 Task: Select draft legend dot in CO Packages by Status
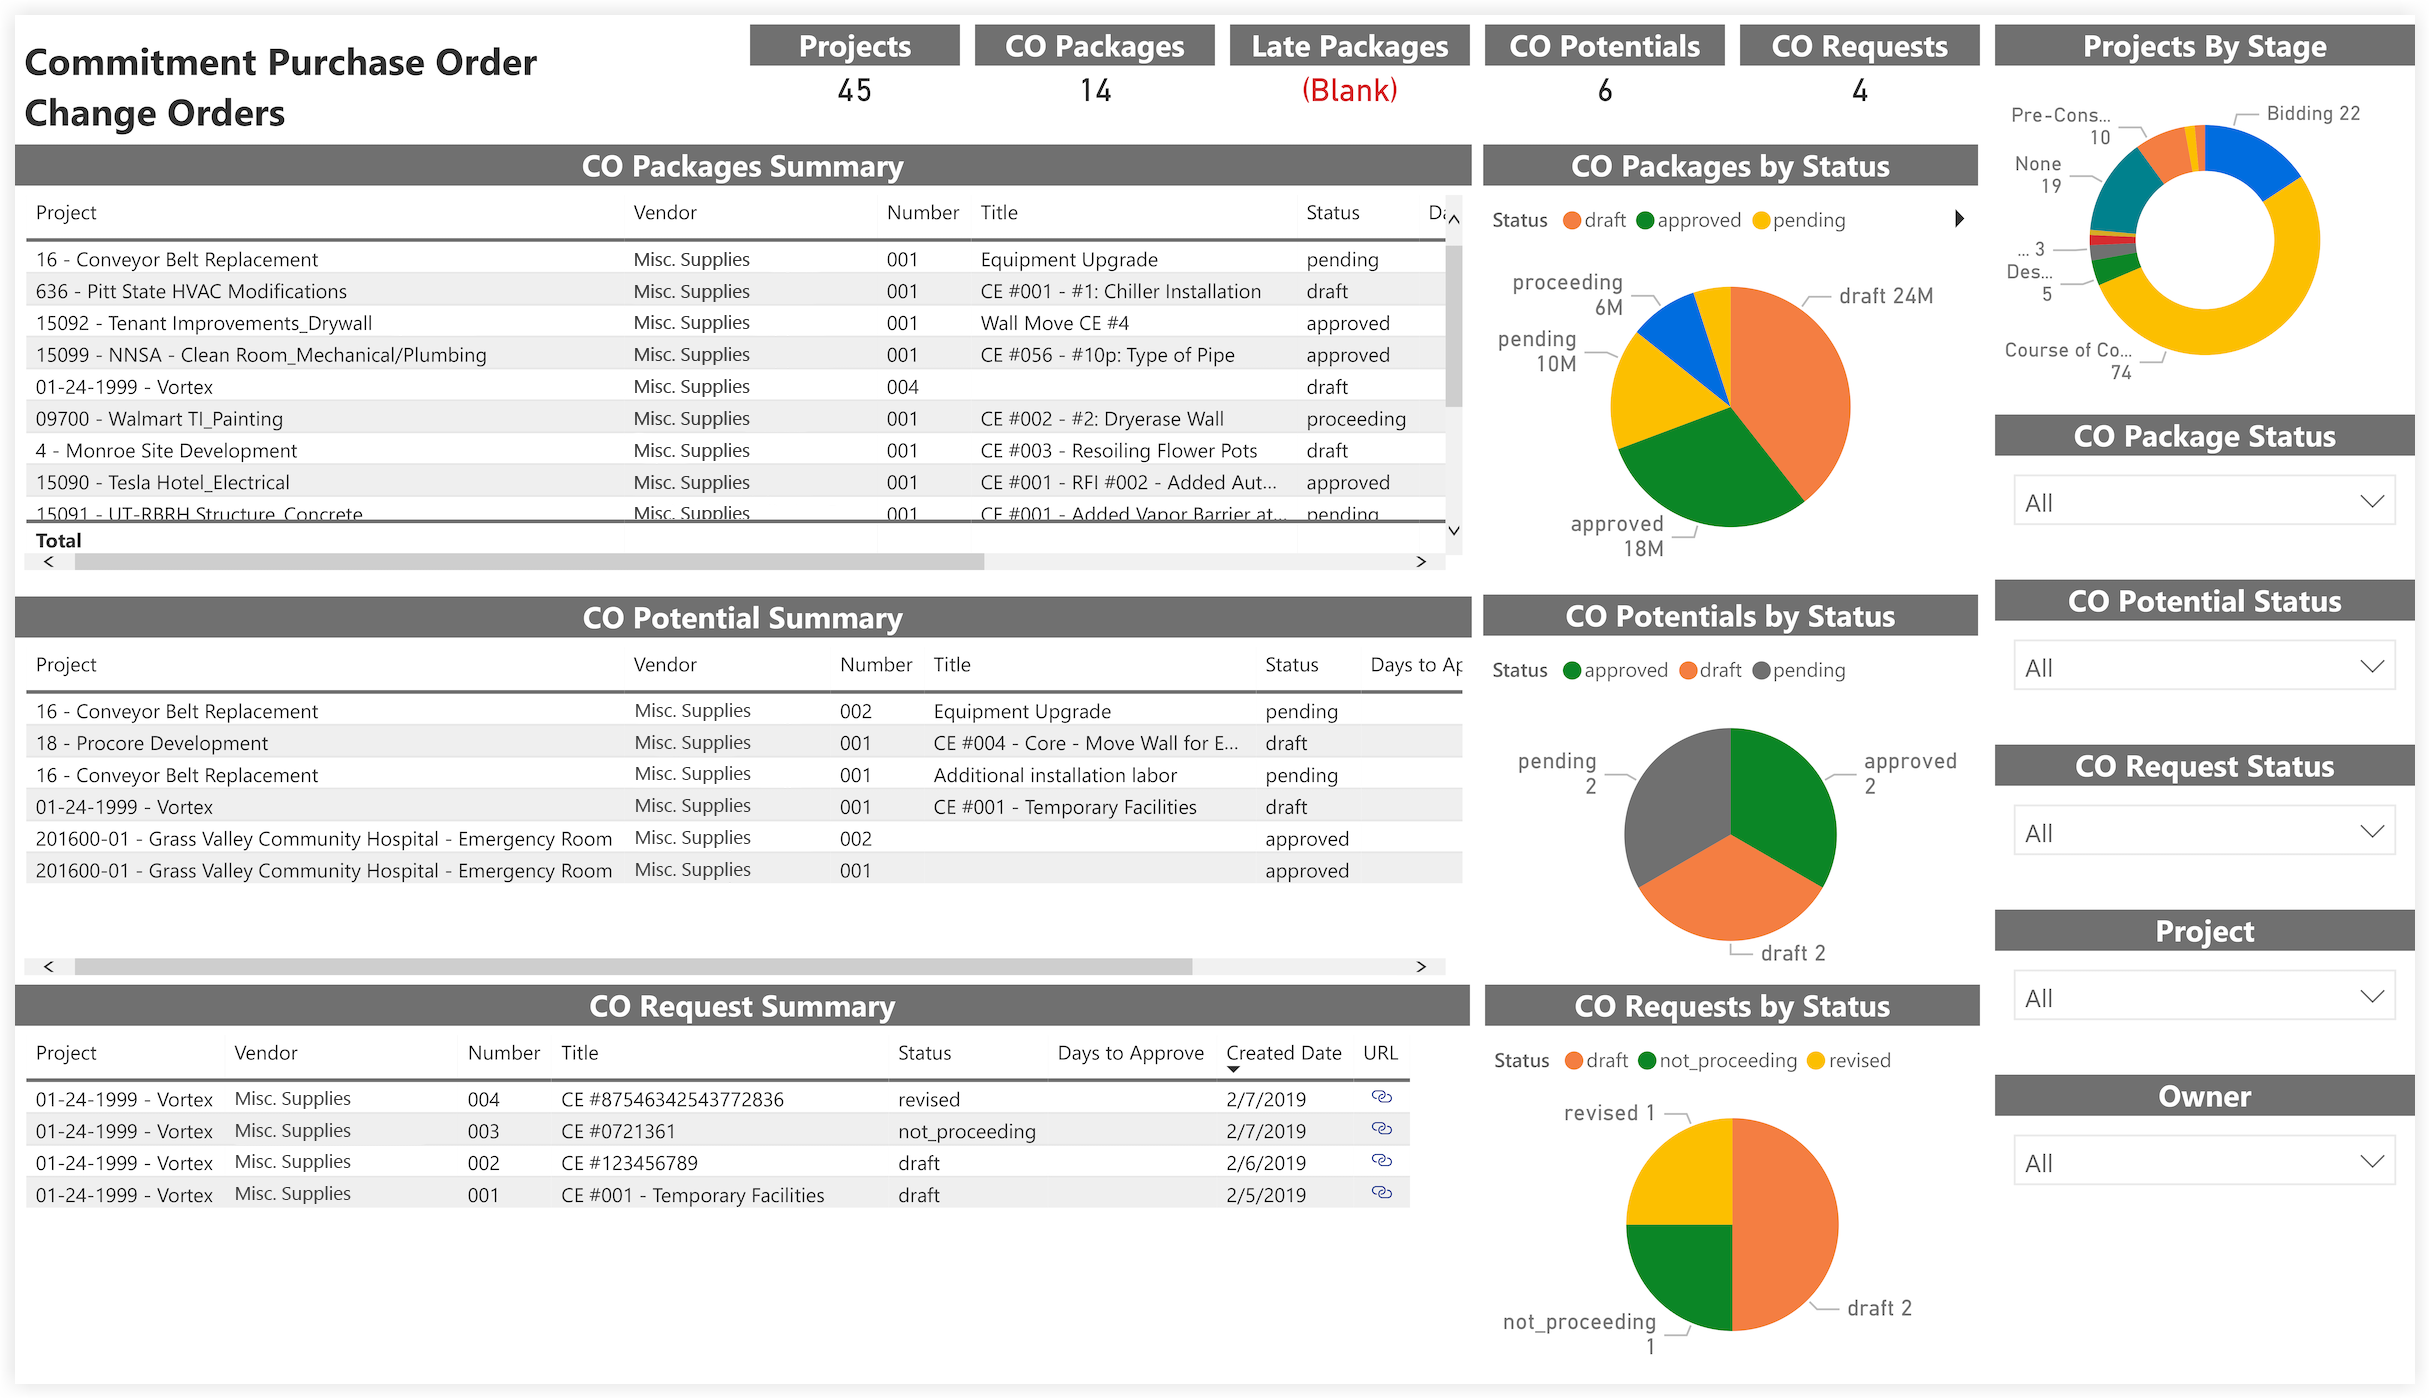[1572, 220]
